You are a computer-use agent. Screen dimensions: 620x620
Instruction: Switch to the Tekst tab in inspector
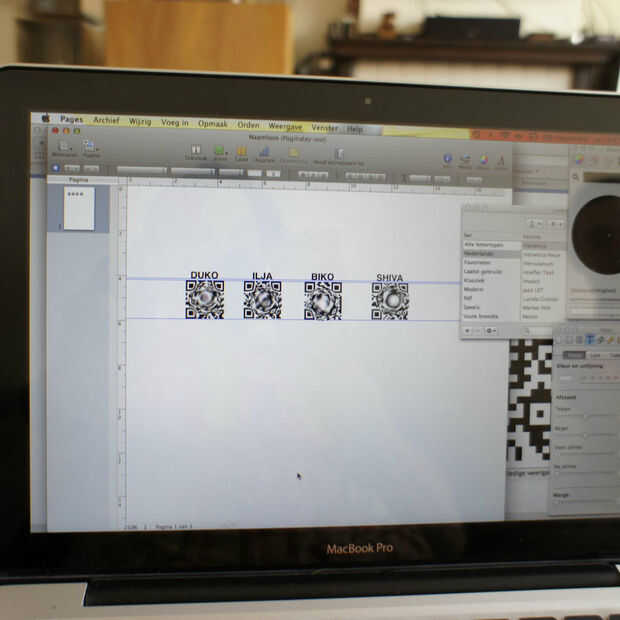(574, 355)
